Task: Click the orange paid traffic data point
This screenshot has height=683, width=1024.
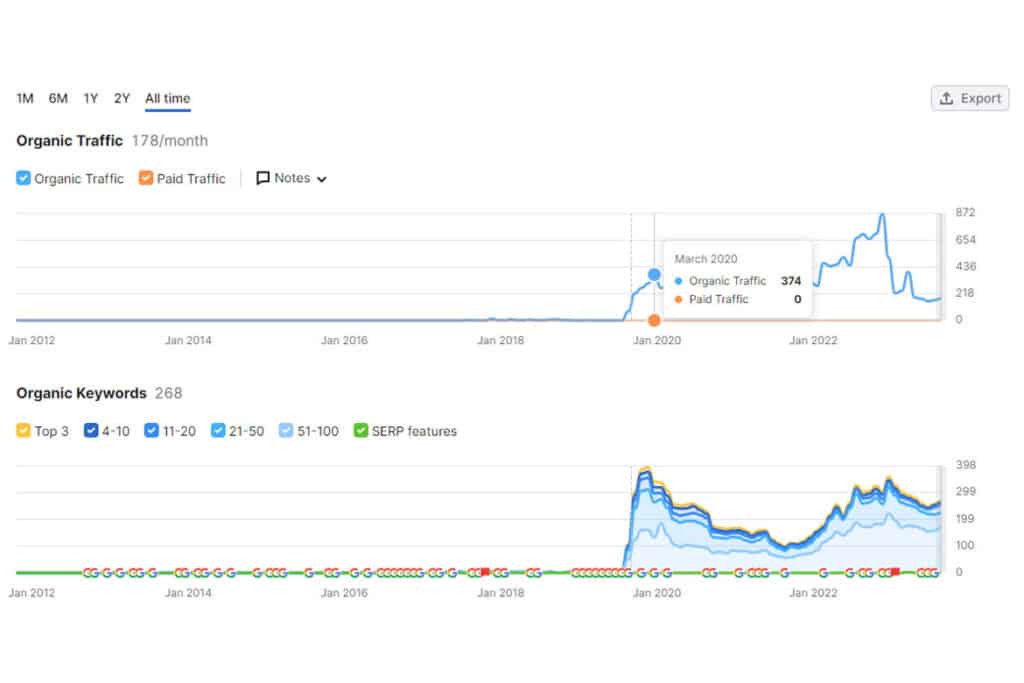Action: 654,320
